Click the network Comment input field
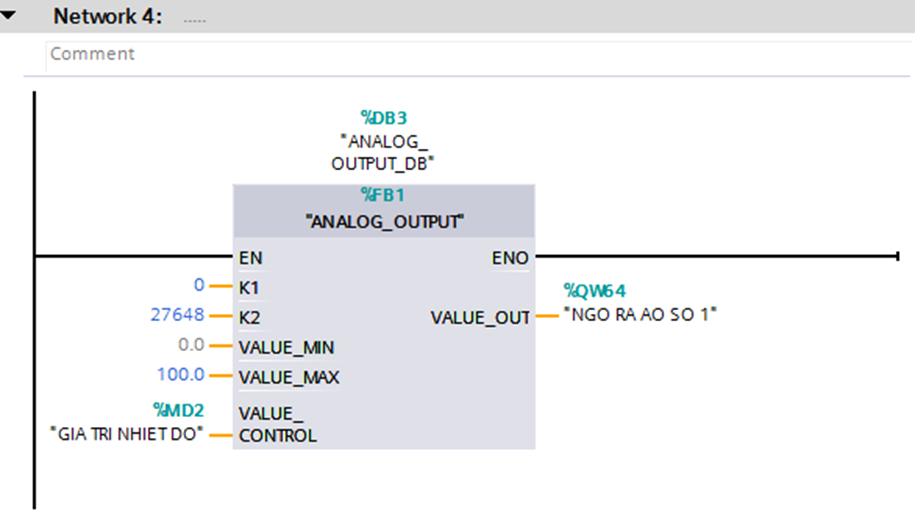Image resolution: width=915 pixels, height=525 pixels. tap(400, 55)
